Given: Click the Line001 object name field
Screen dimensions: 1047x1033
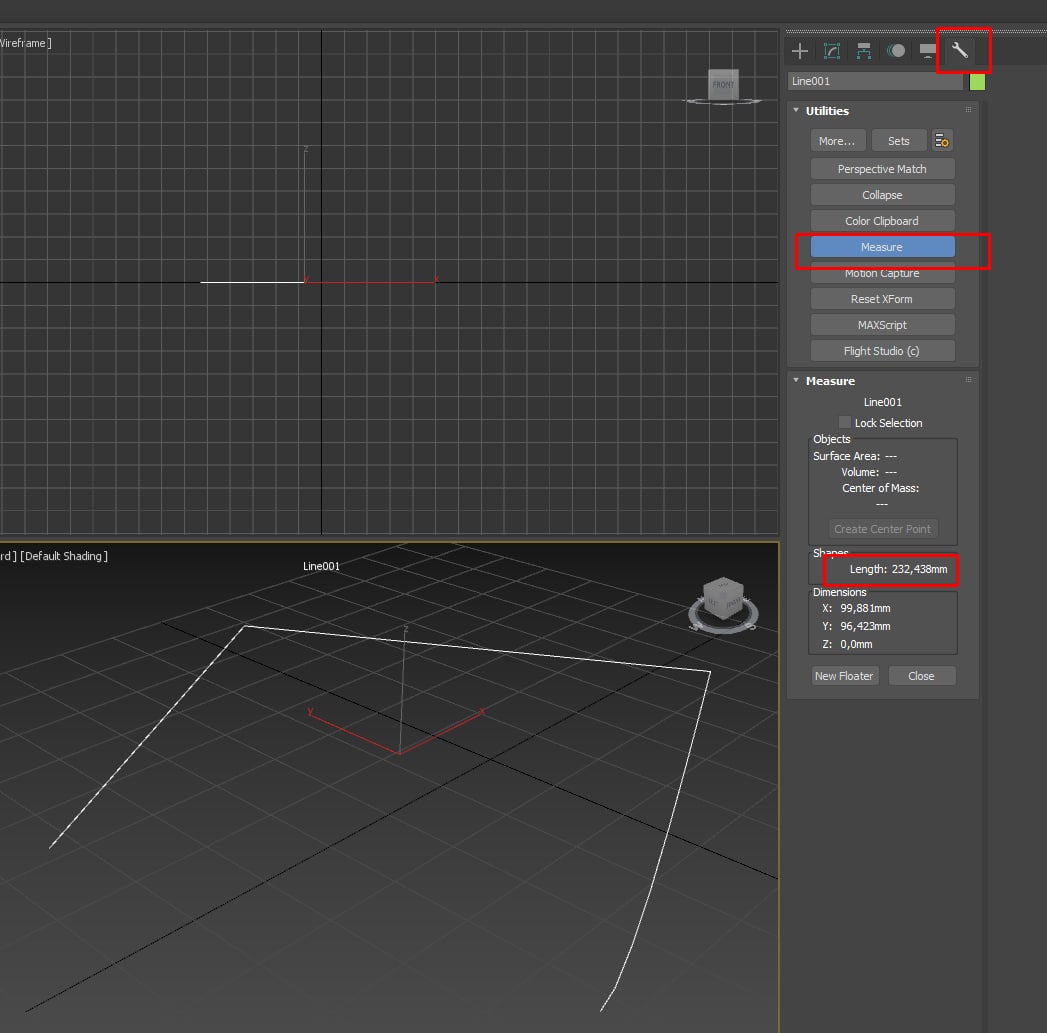Looking at the screenshot, I should pos(875,81).
